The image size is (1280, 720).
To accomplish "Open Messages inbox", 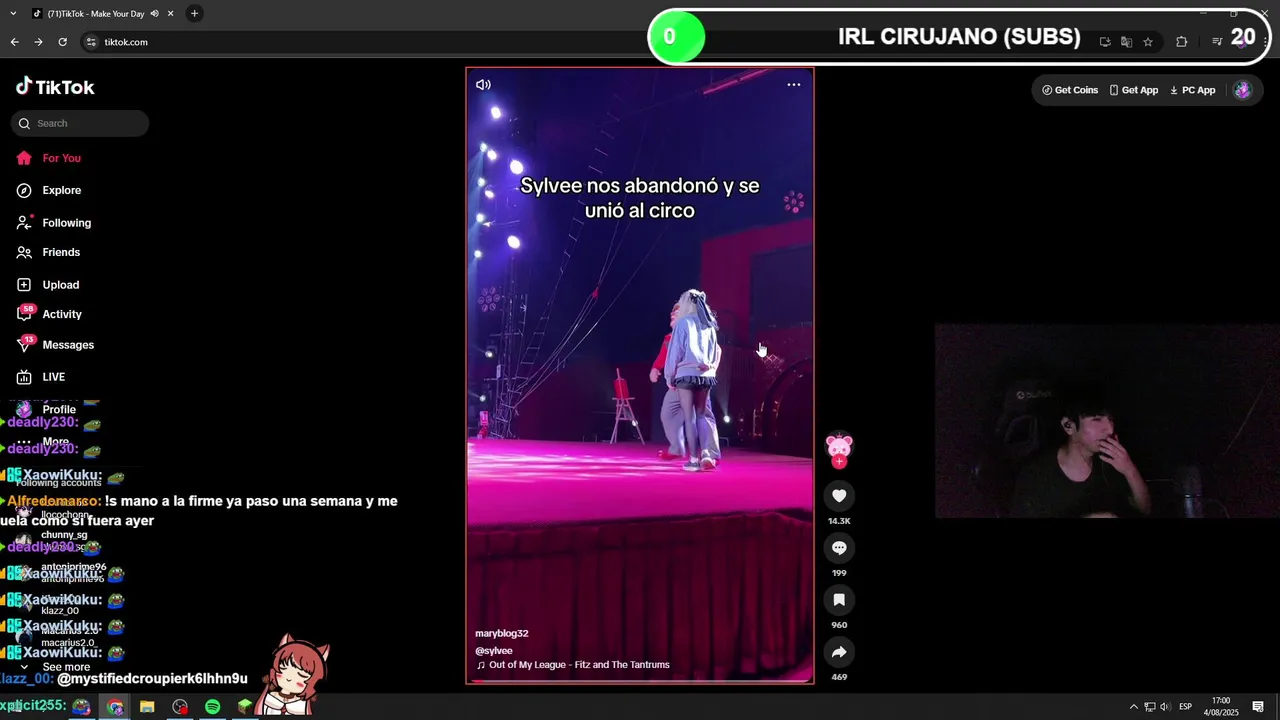I will click(55, 345).
